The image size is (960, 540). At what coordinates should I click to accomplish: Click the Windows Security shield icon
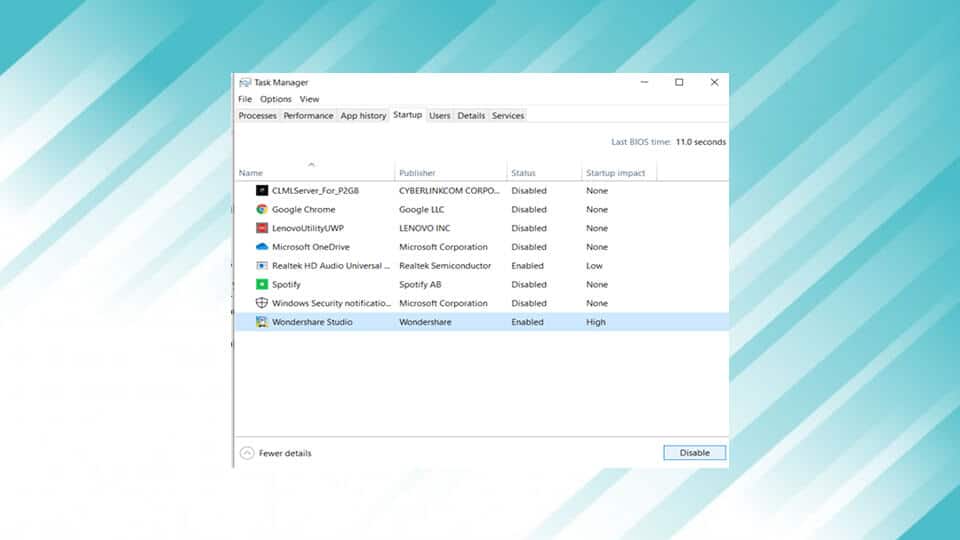point(262,303)
